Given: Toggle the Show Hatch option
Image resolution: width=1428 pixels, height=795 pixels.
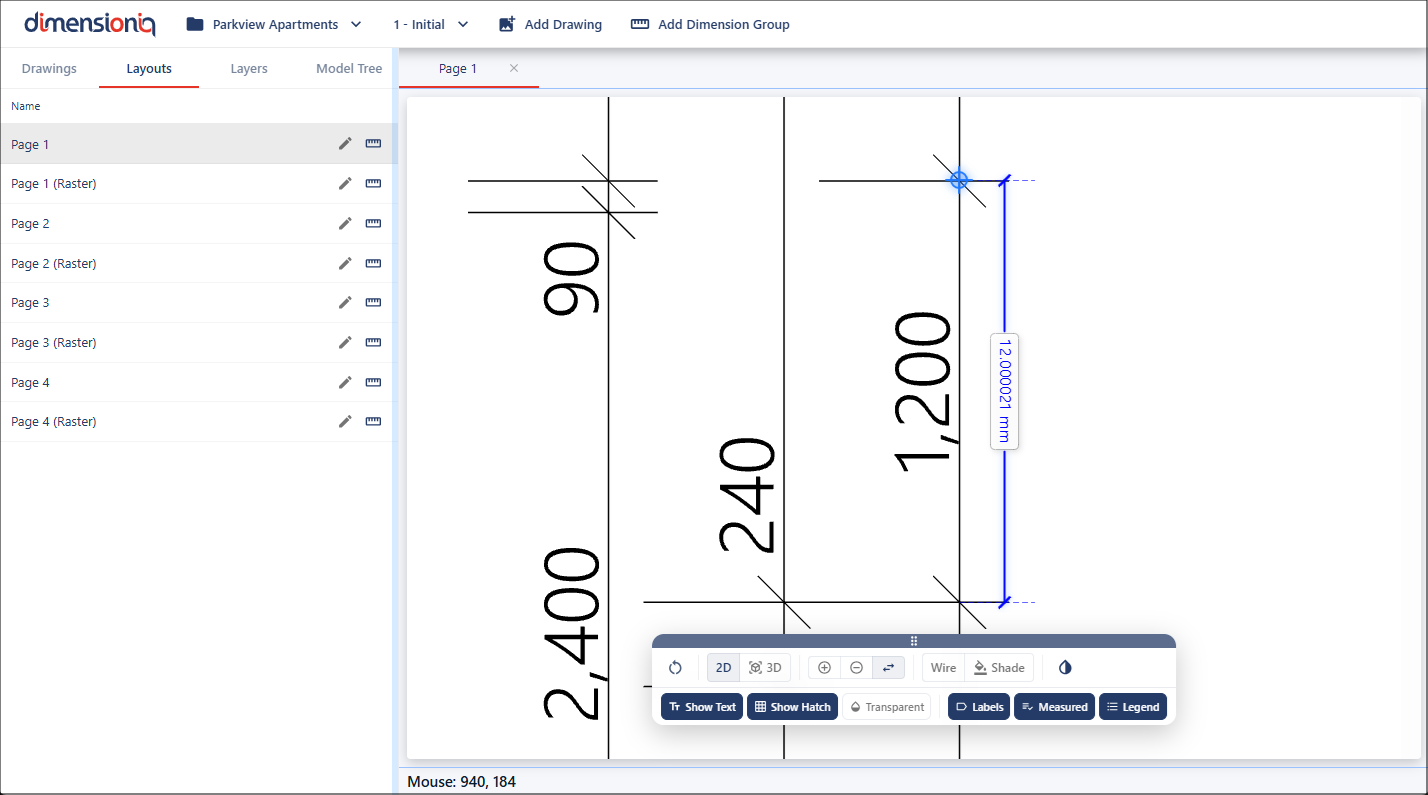Looking at the screenshot, I should click(x=792, y=707).
